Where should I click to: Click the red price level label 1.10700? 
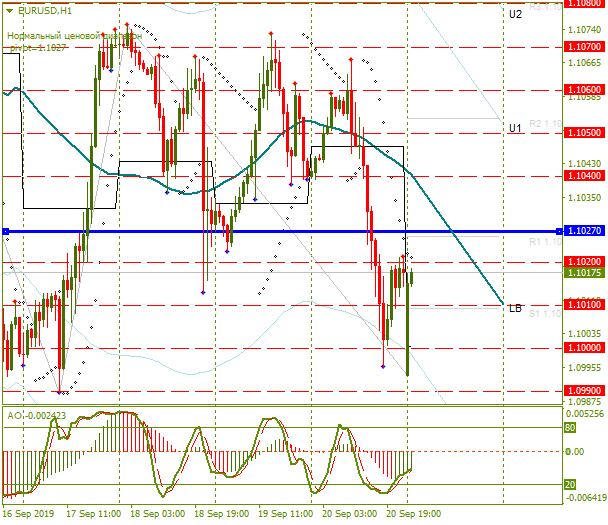point(584,47)
